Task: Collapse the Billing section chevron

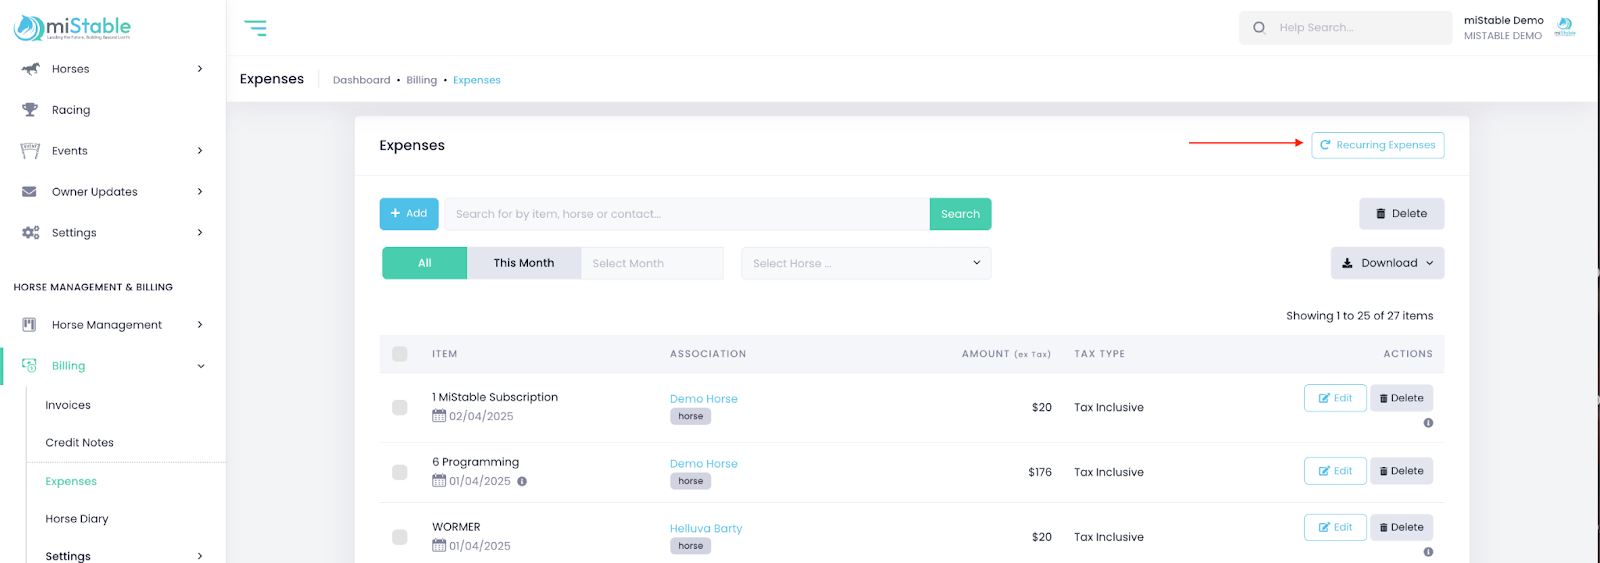Action: [x=201, y=366]
